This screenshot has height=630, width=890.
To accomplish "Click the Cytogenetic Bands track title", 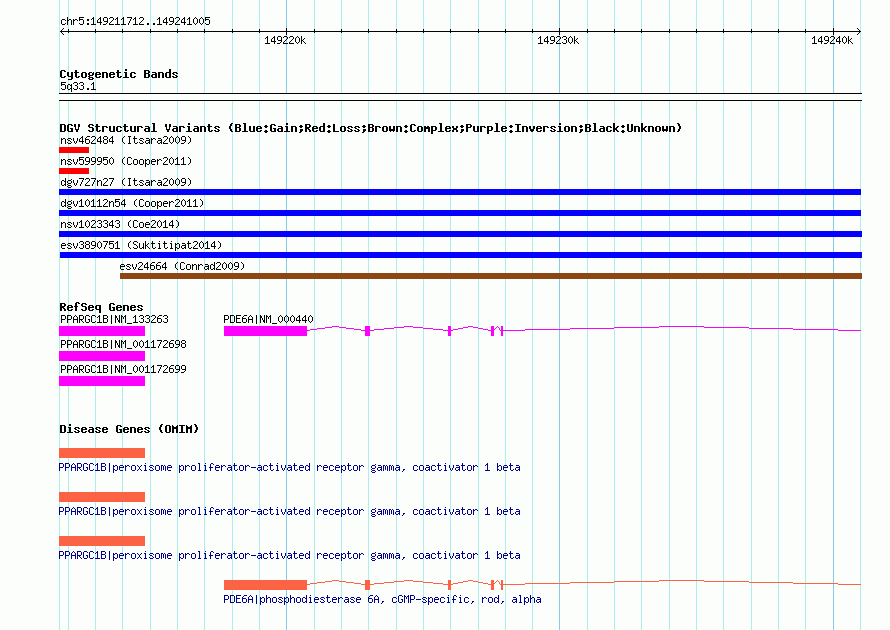I will point(119,74).
